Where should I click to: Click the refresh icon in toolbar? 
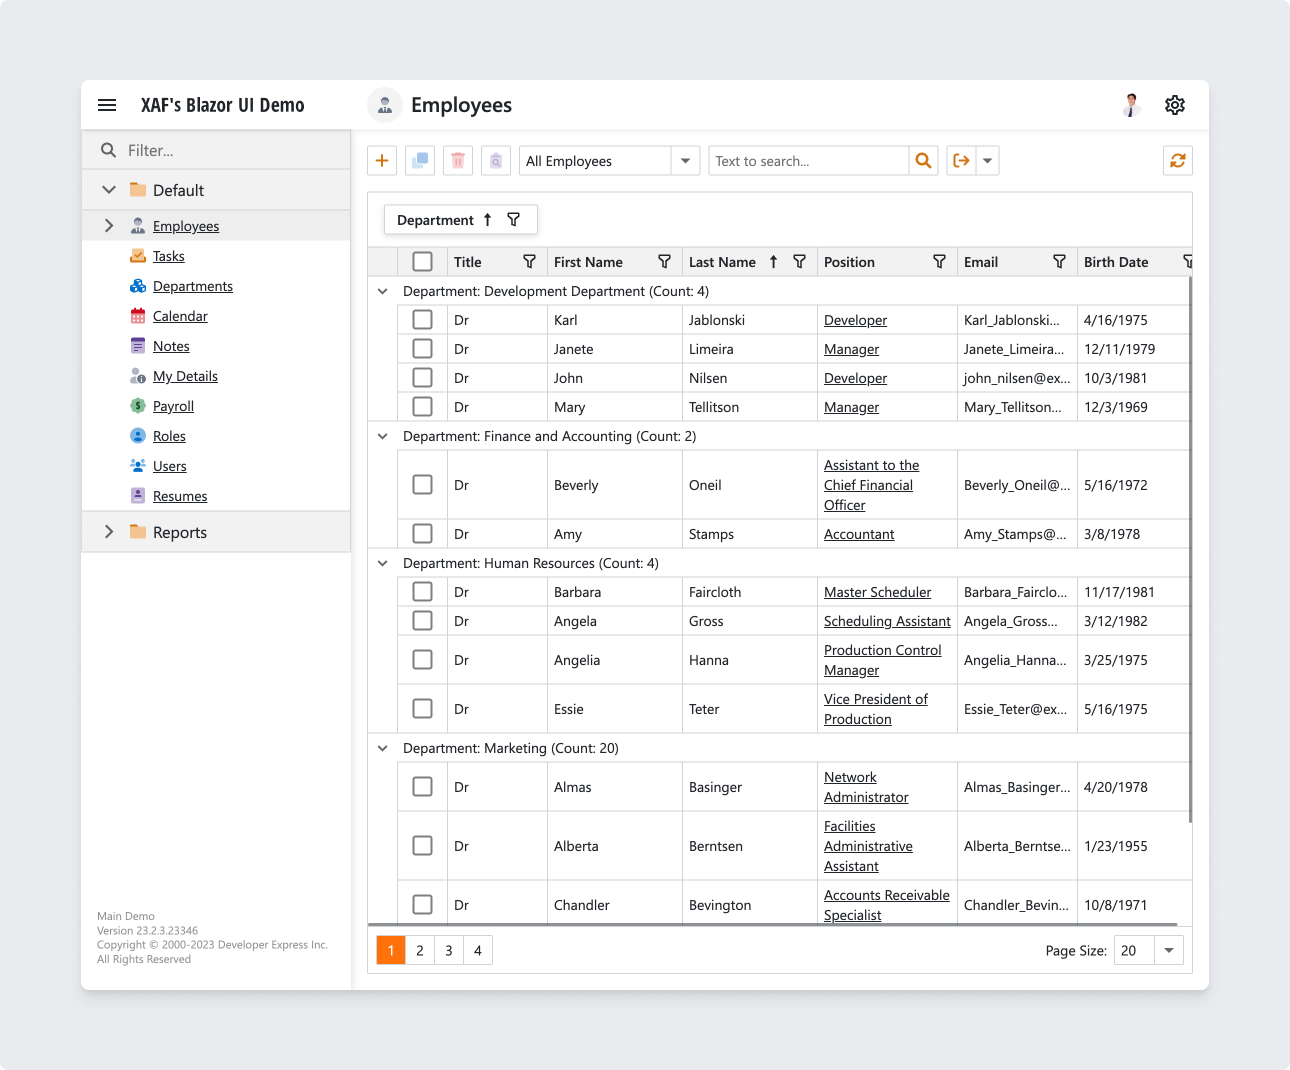[x=1177, y=161]
